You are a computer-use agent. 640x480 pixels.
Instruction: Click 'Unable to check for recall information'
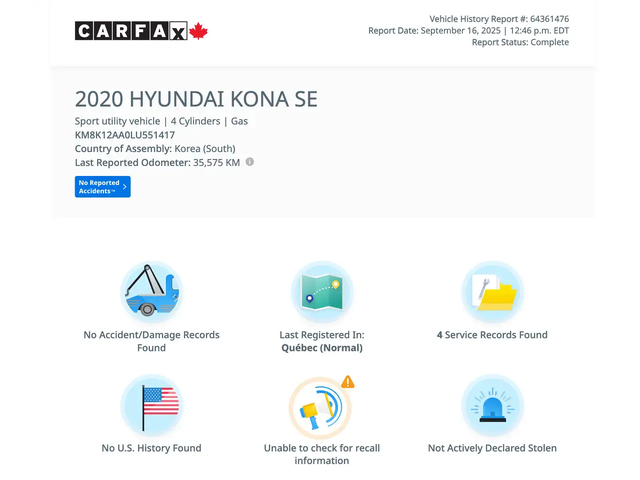pyautogui.click(x=322, y=454)
